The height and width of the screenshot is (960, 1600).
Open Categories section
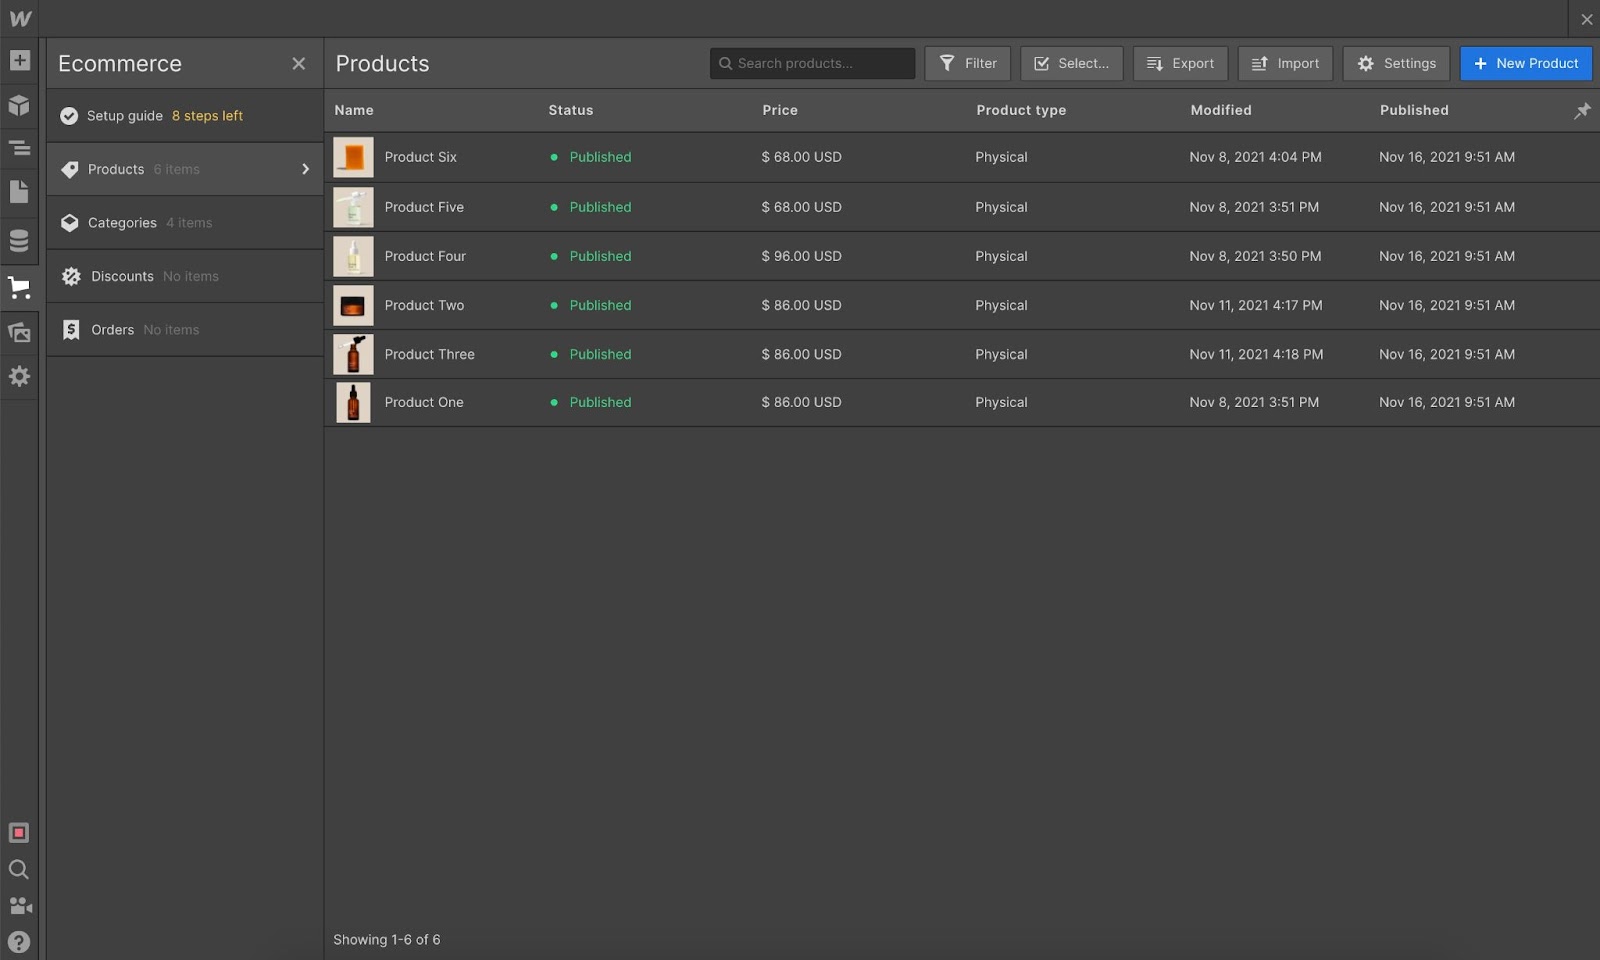click(x=185, y=223)
